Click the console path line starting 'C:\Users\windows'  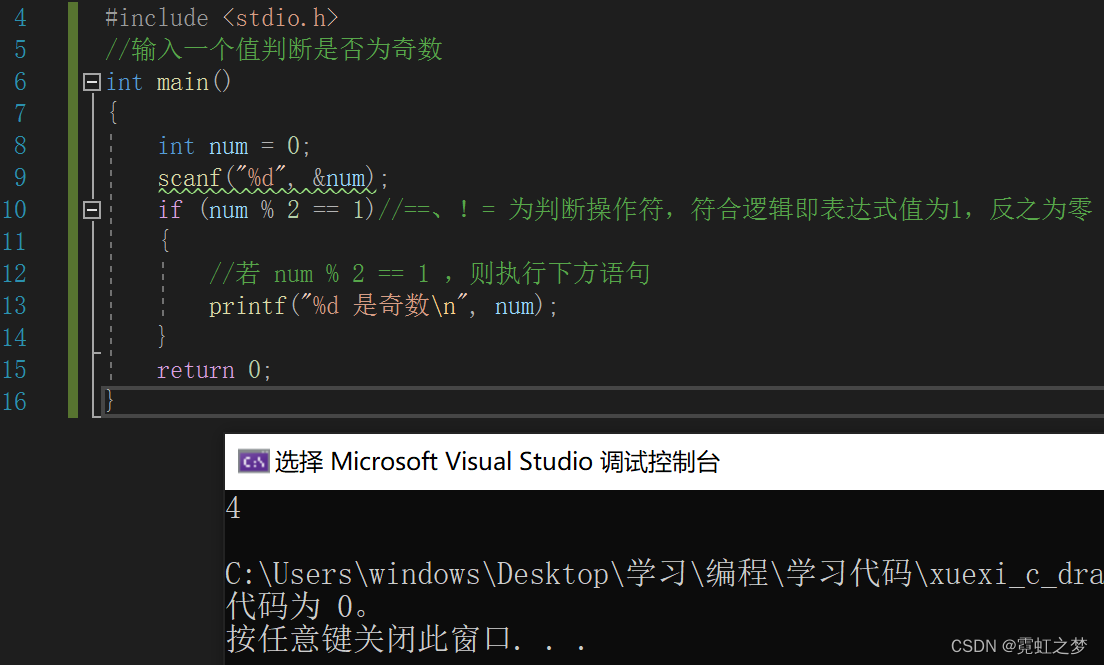point(664,574)
